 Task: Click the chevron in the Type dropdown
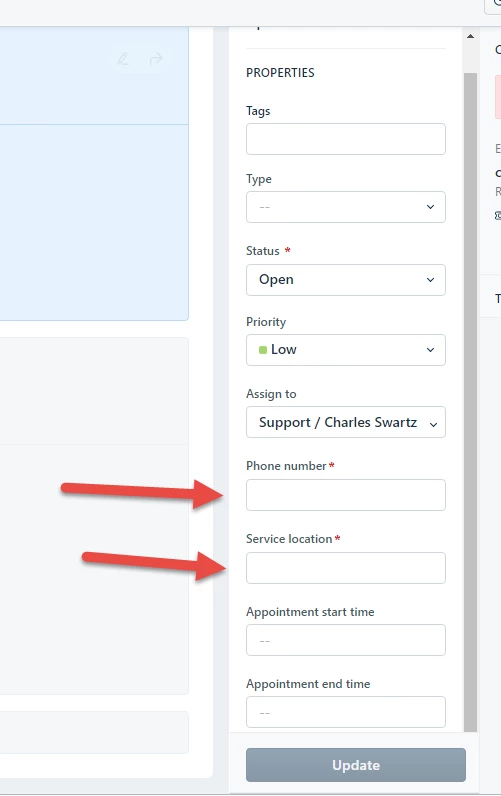pyautogui.click(x=430, y=207)
